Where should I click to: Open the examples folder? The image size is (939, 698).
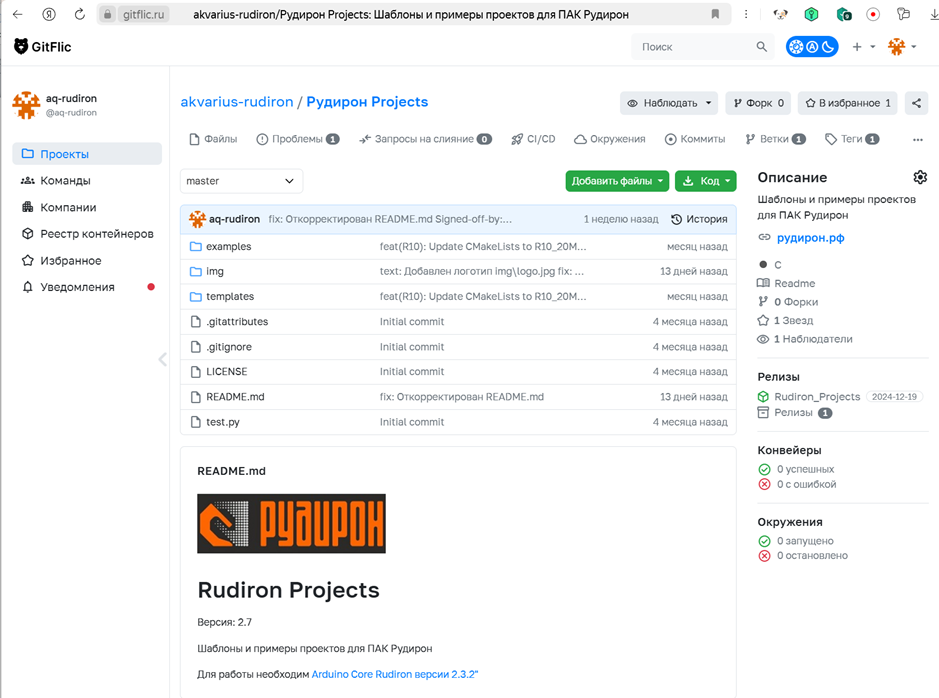tap(229, 246)
